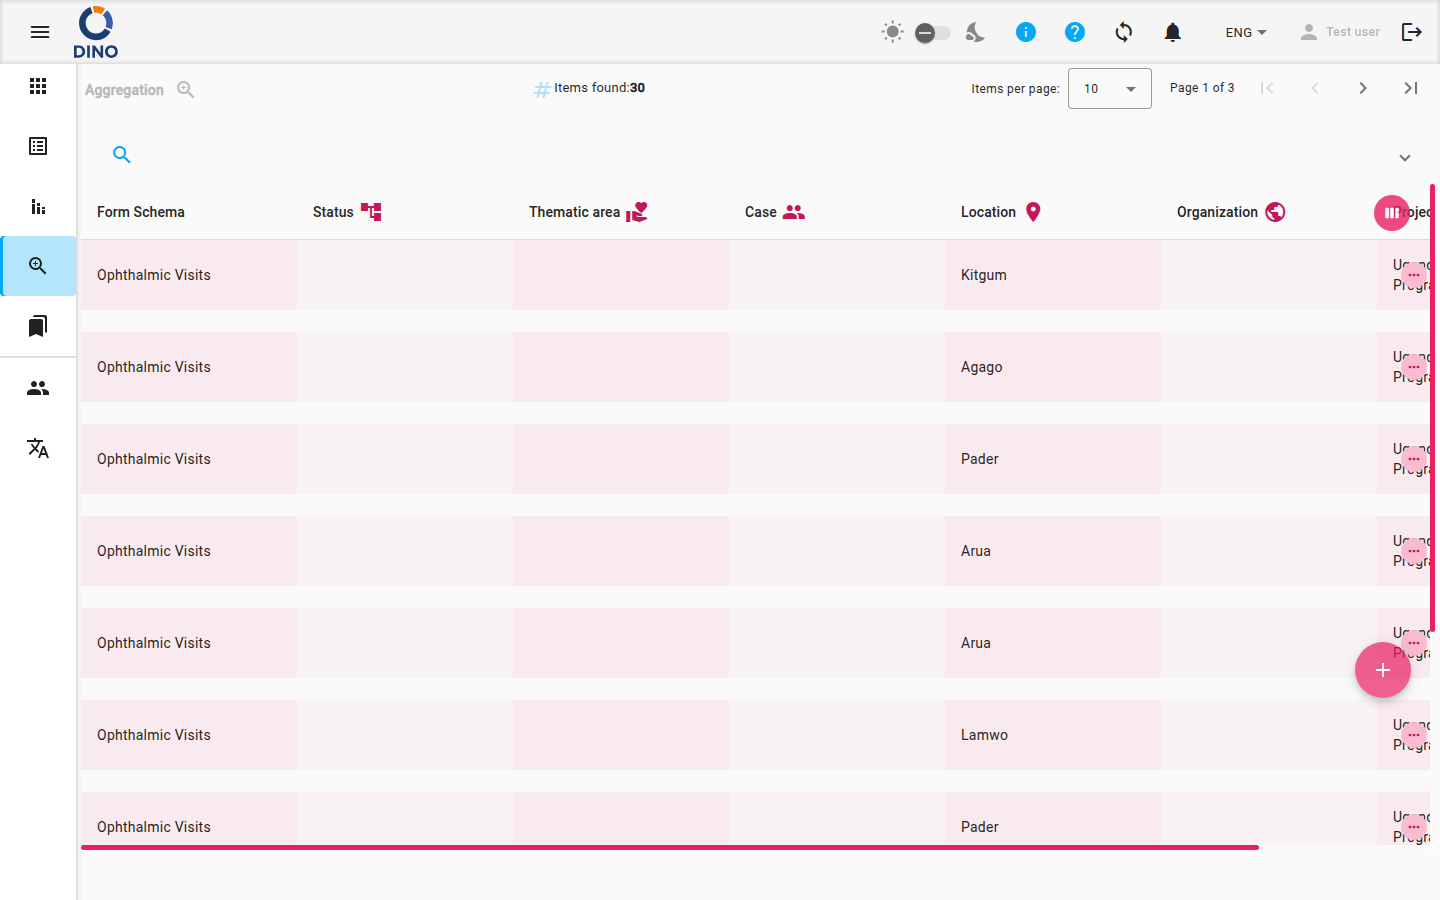Open the bookmarks sidebar icon

click(x=38, y=326)
